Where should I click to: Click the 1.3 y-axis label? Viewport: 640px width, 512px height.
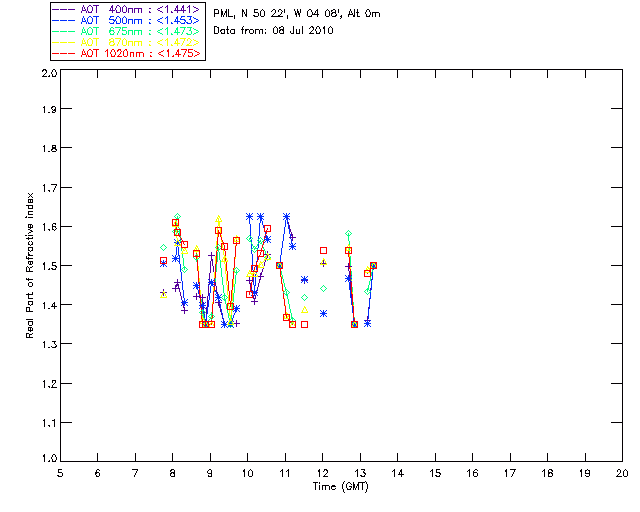49,344
